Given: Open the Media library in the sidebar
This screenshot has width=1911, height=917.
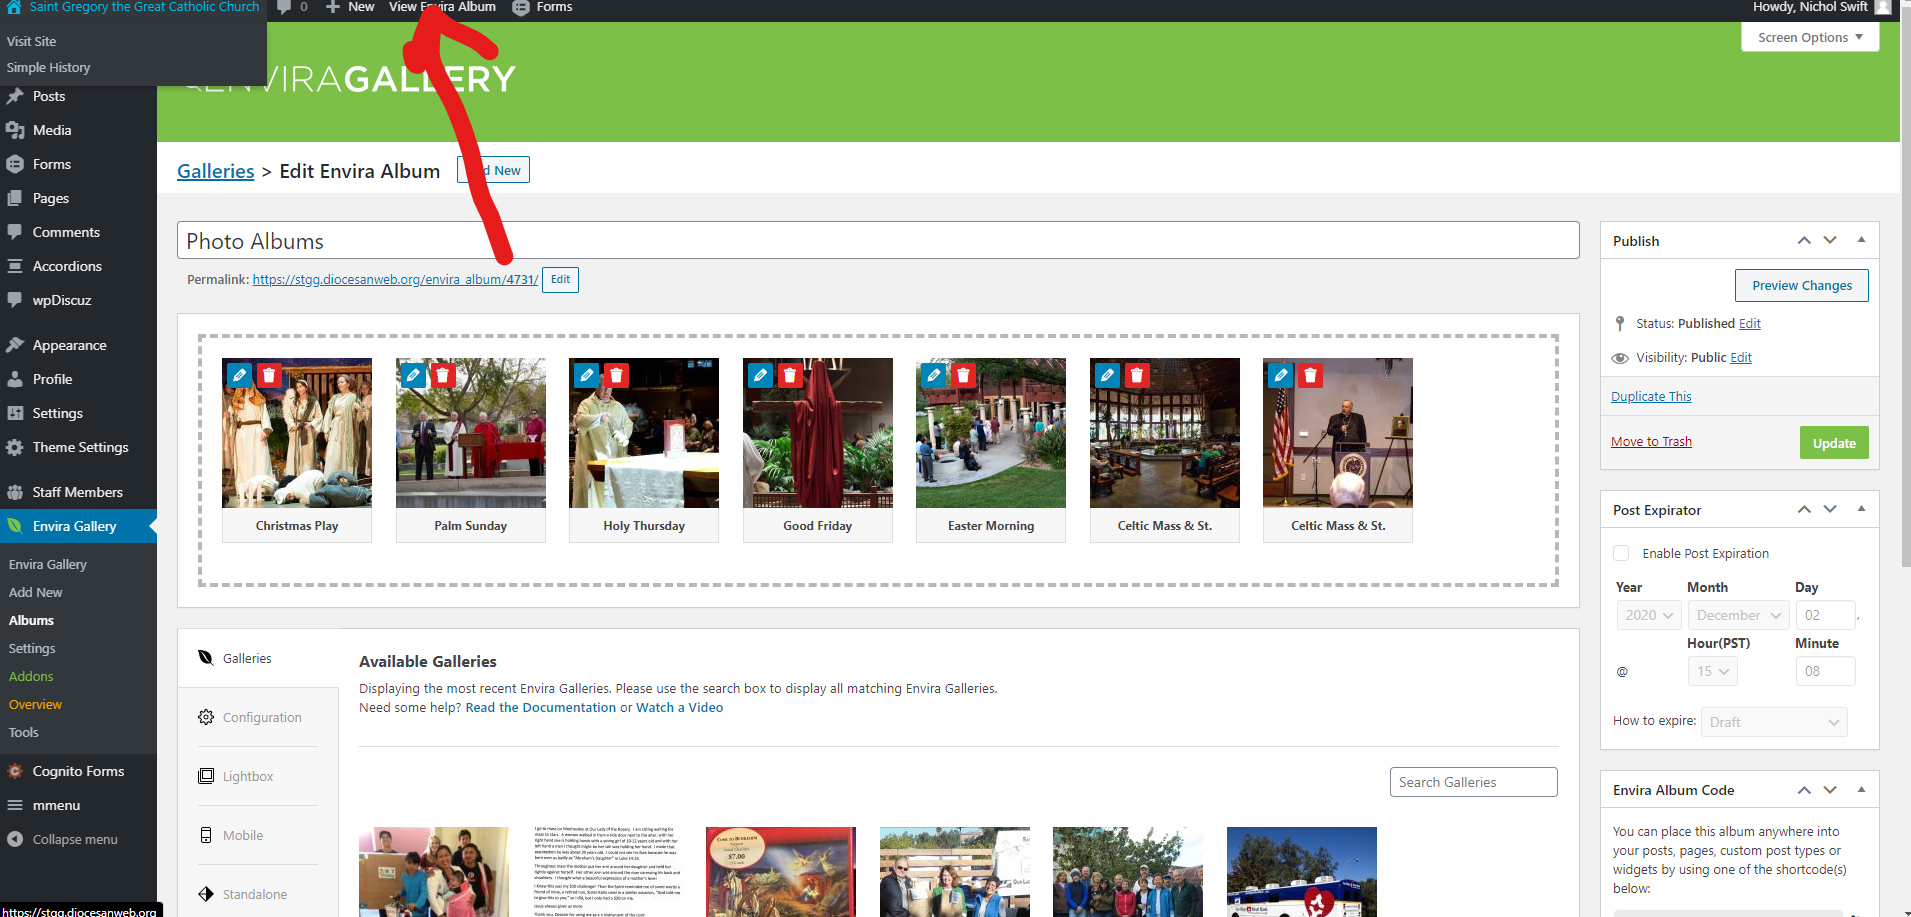Looking at the screenshot, I should click(51, 130).
